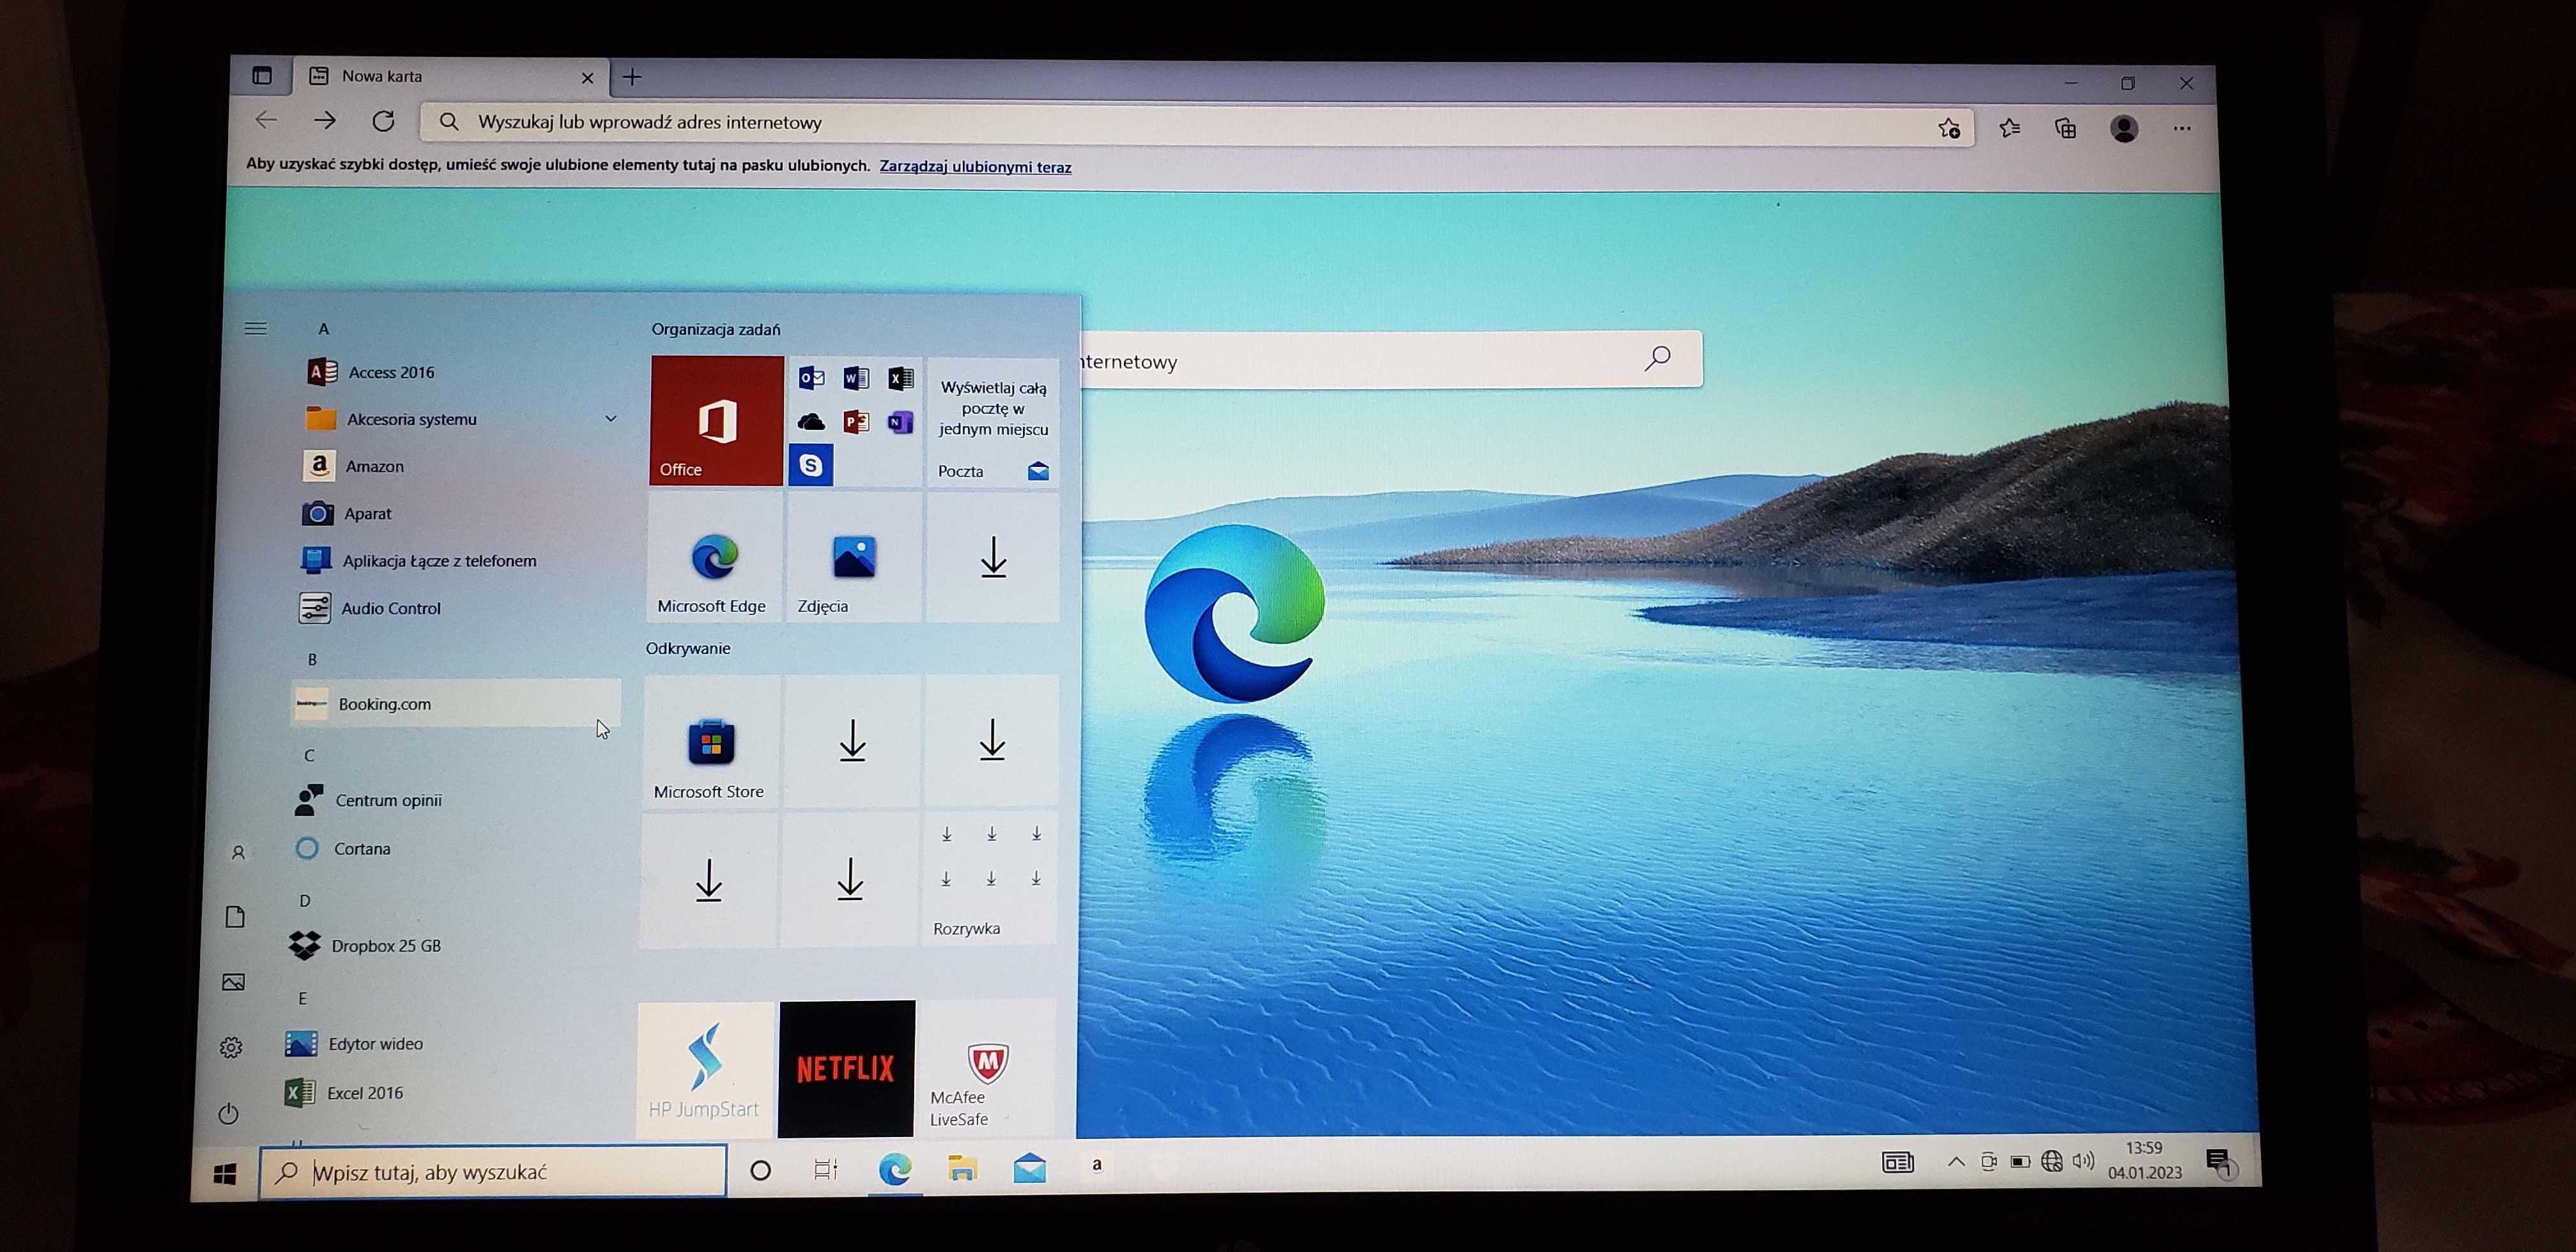This screenshot has height=1252, width=2576.
Task: Open Cortana circle on taskbar
Action: pyautogui.click(x=760, y=1170)
